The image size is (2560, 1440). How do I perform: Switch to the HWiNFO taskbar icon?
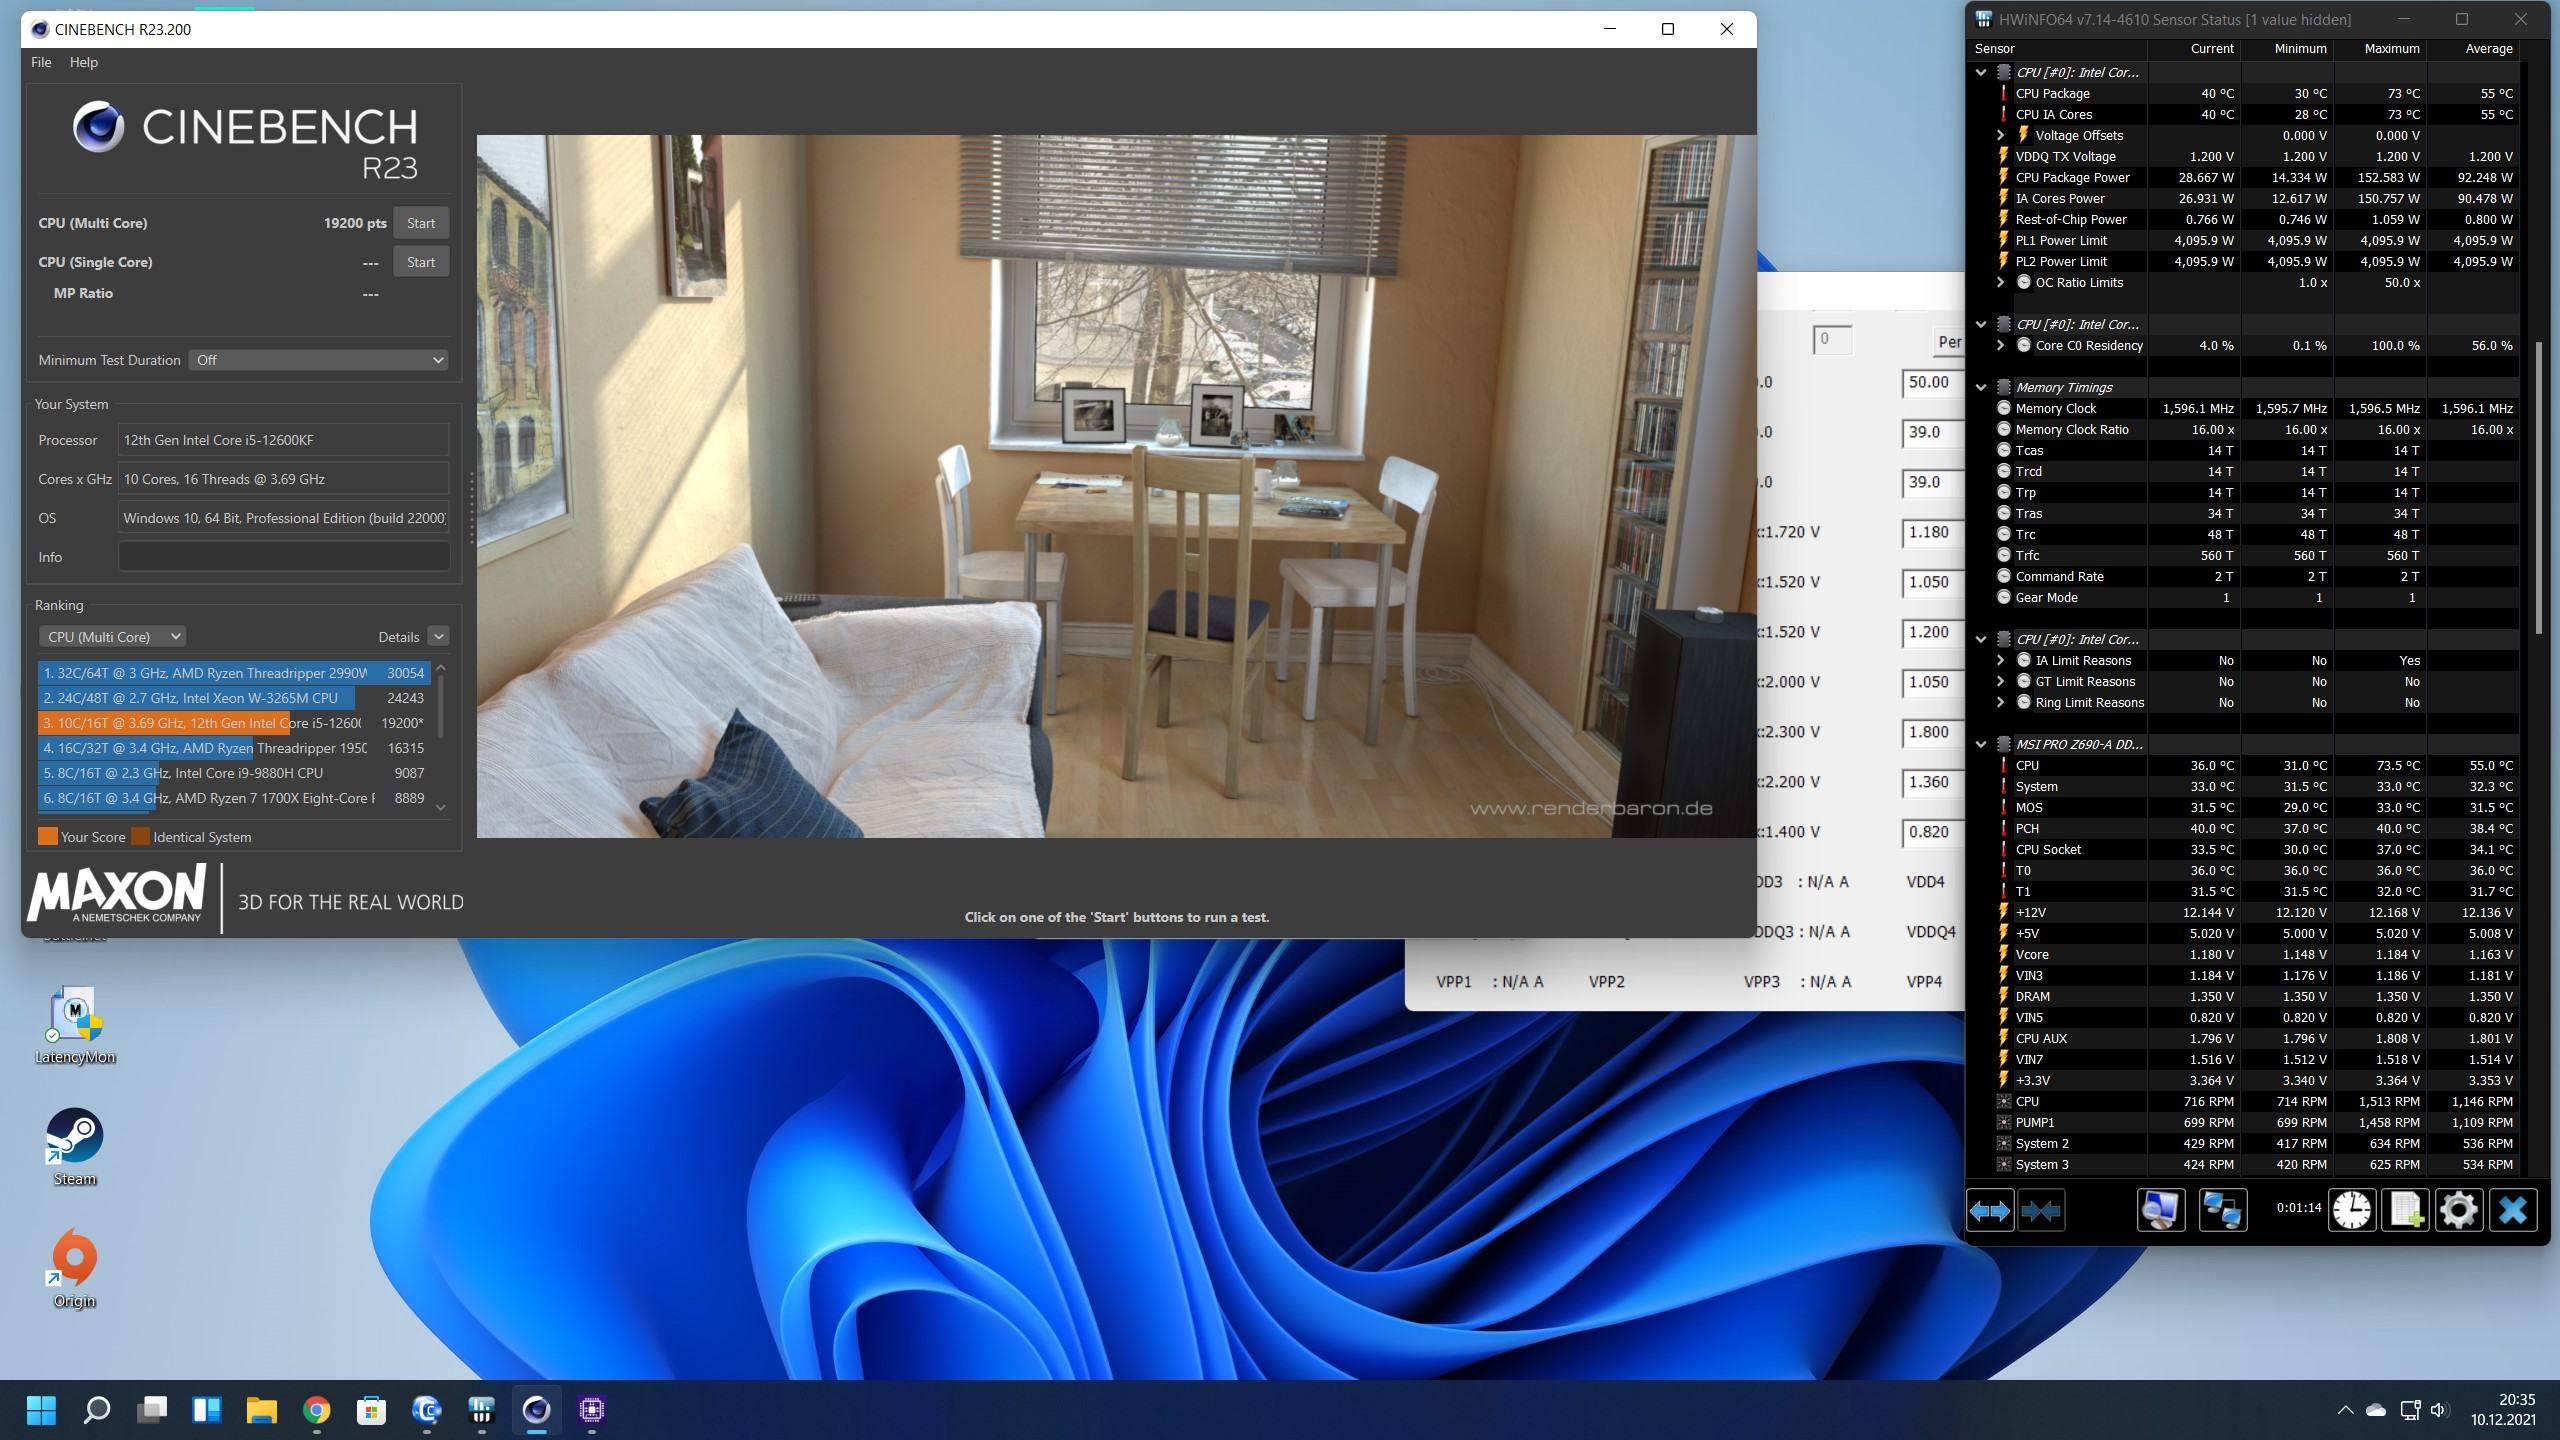[x=481, y=1410]
